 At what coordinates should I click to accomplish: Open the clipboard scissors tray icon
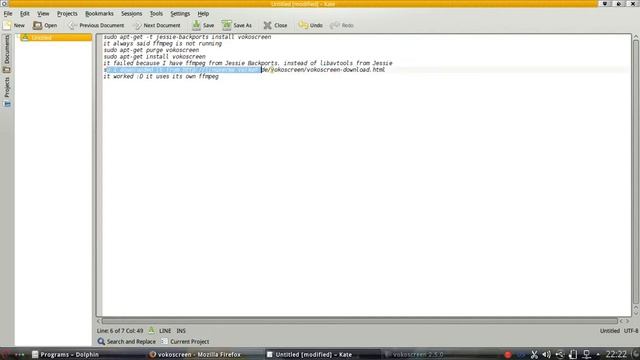pos(534,355)
